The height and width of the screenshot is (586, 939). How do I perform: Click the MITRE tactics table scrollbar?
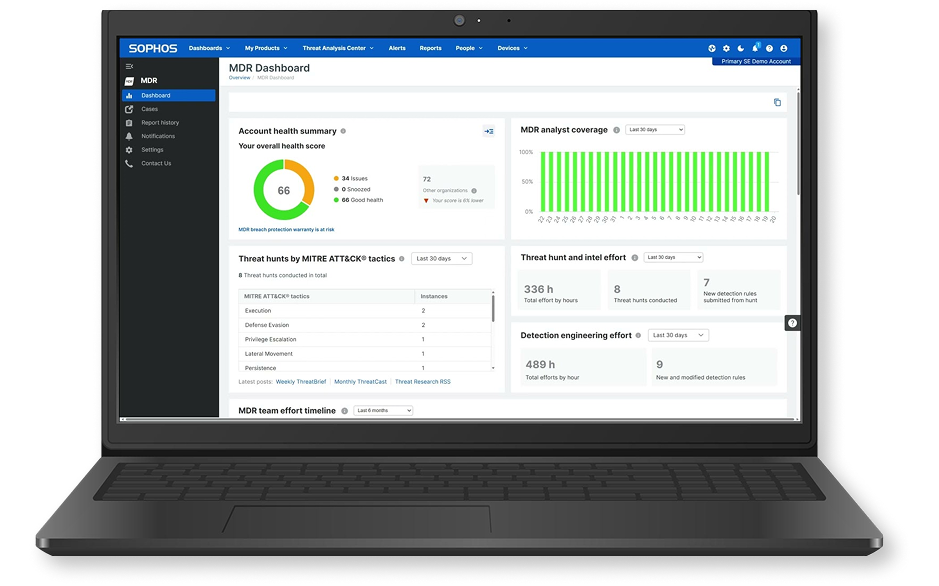click(x=492, y=310)
